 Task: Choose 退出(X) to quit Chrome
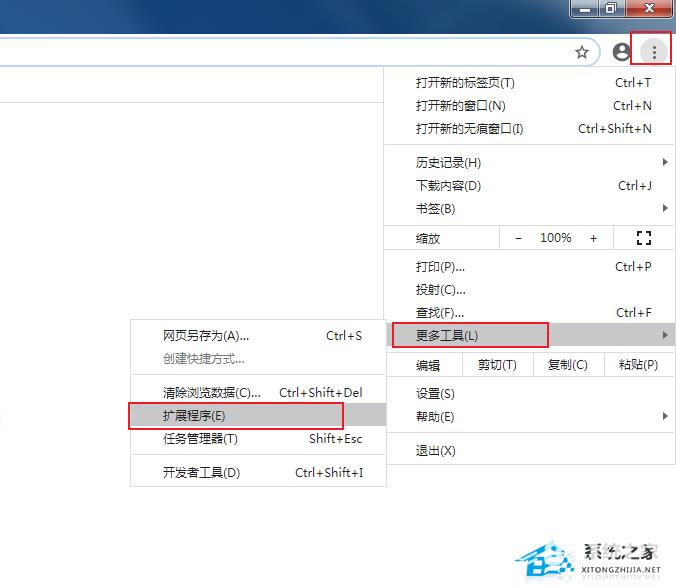[530, 450]
